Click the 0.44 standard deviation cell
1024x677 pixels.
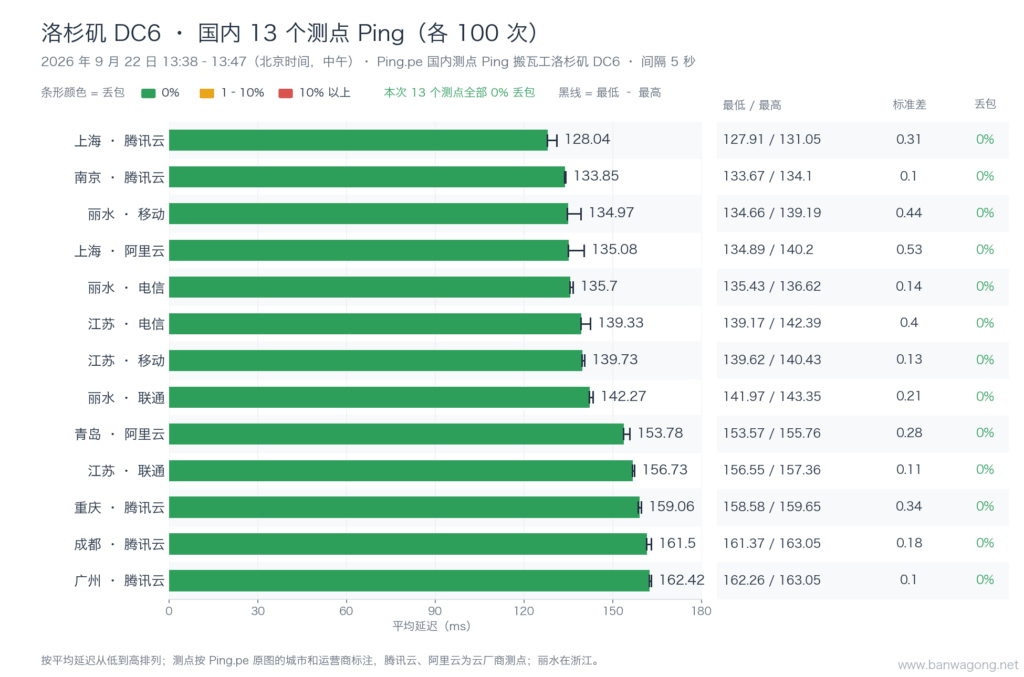coord(908,213)
